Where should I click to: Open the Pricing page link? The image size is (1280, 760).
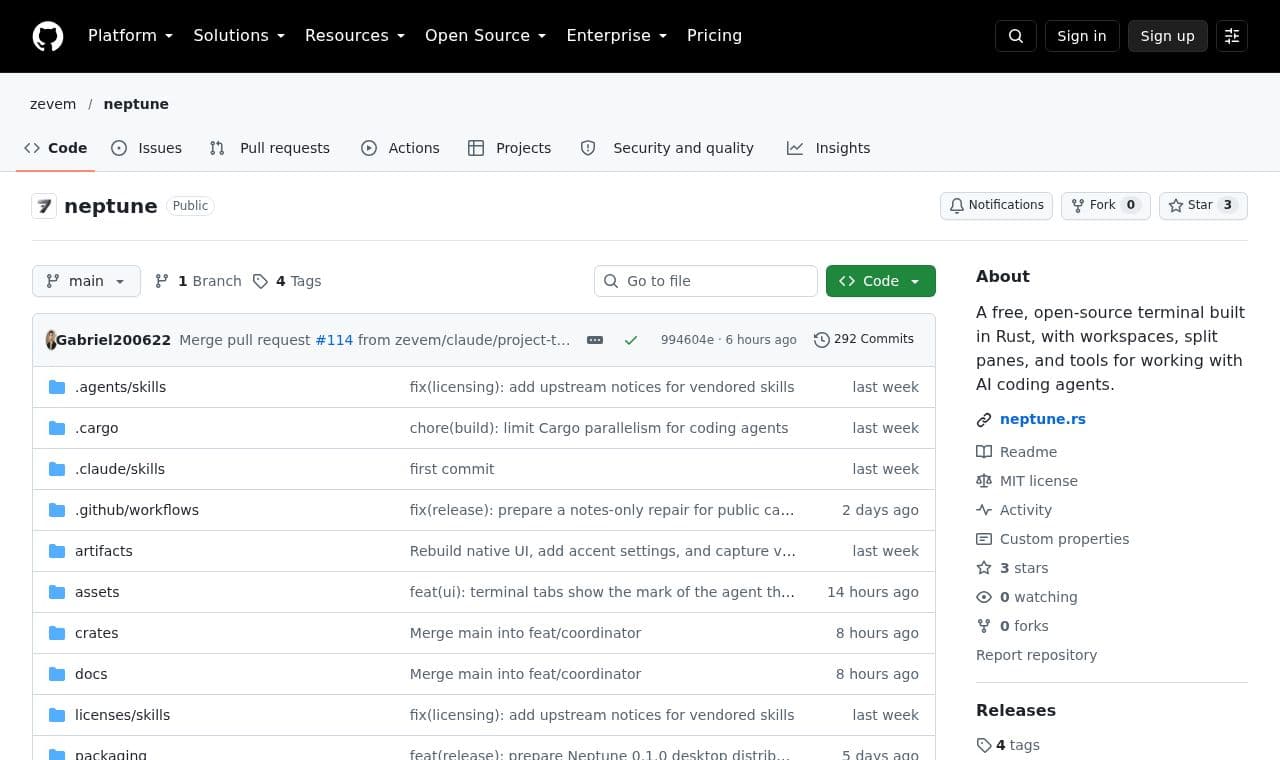click(x=714, y=36)
